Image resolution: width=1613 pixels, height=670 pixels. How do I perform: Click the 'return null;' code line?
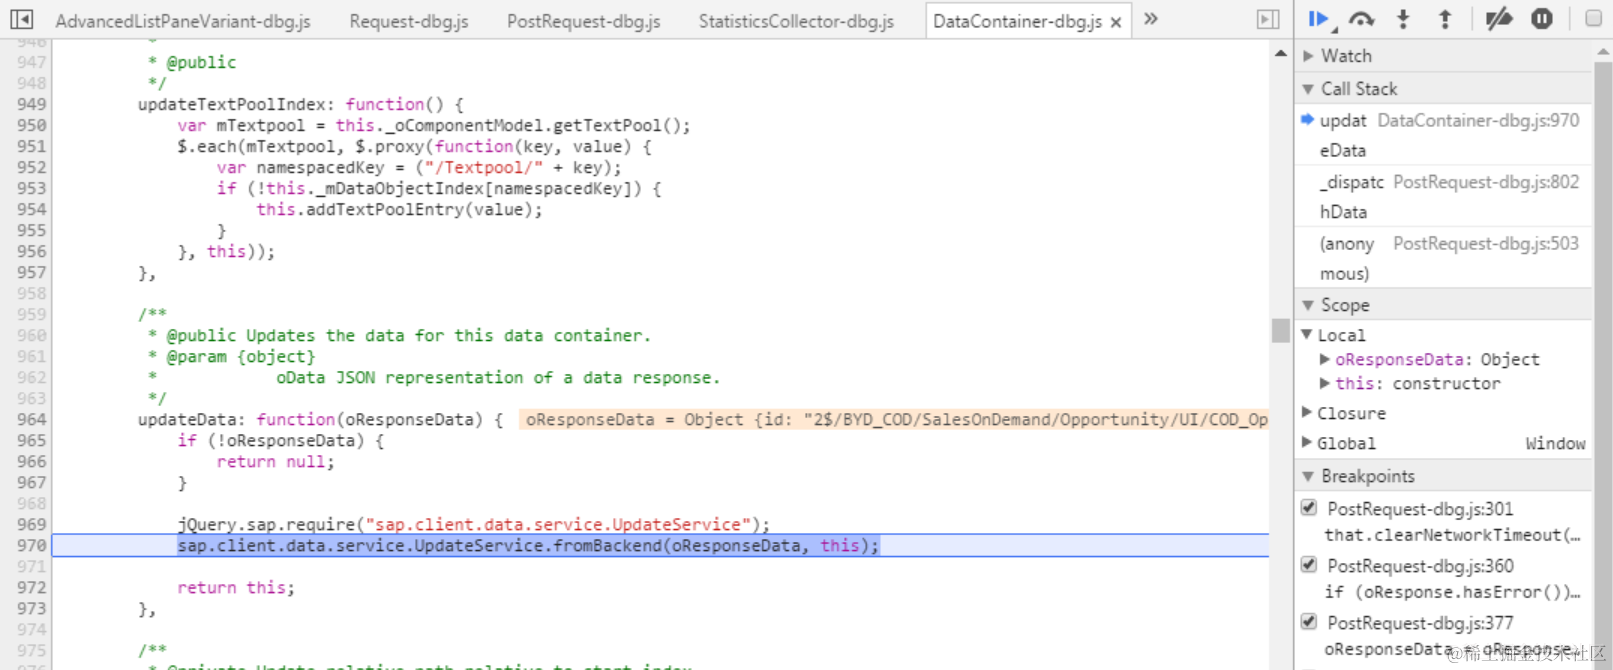click(x=276, y=461)
